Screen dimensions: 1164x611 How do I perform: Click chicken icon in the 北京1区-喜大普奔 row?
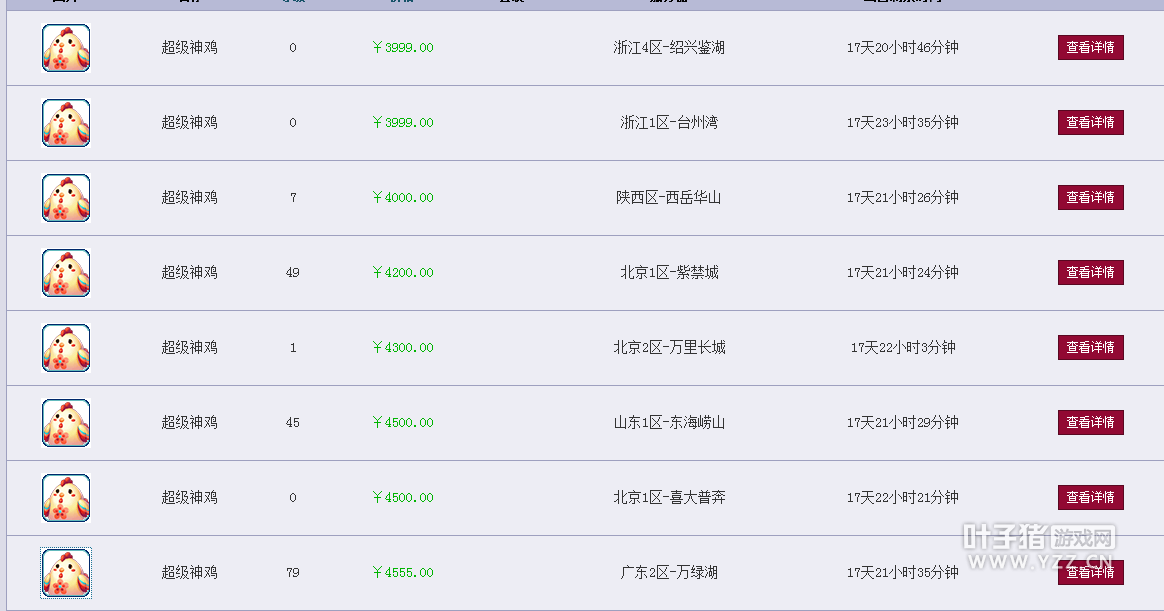pos(66,498)
